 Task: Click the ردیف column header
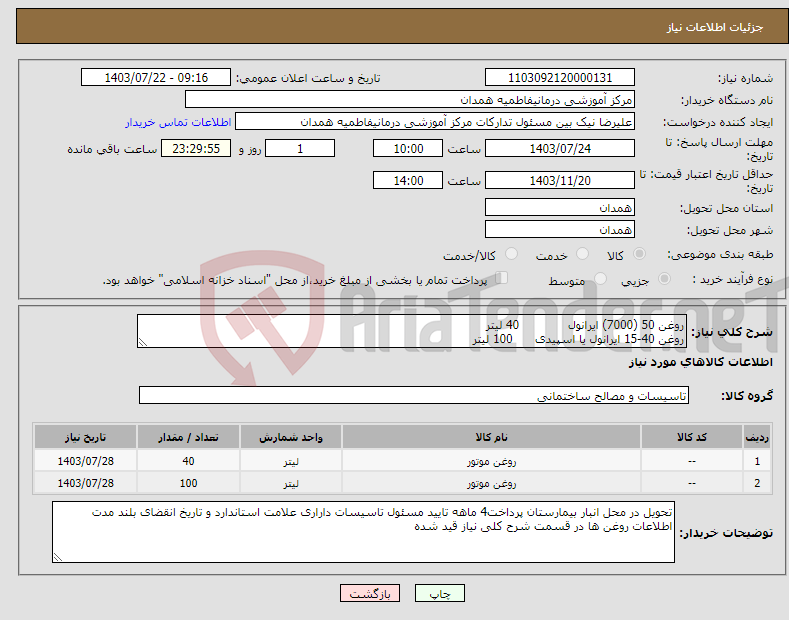pos(757,437)
